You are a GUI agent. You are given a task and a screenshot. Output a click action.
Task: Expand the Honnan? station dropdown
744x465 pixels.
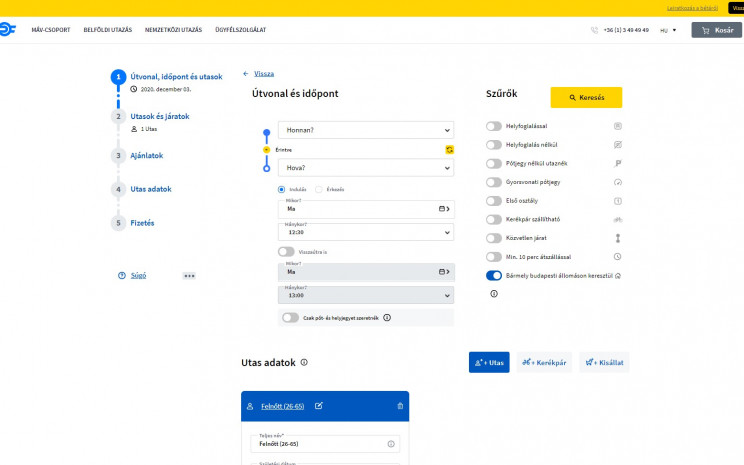point(364,130)
